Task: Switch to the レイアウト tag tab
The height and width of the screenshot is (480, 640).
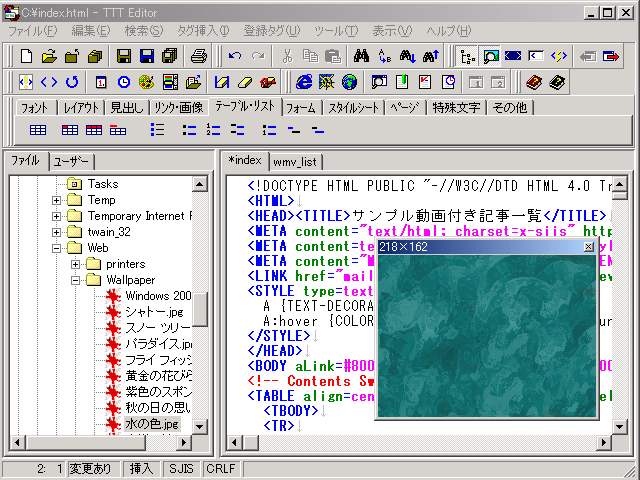Action: tap(81, 108)
